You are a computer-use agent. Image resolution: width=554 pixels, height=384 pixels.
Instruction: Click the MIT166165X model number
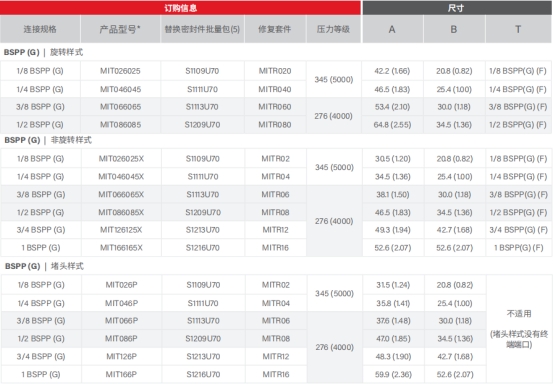pos(121,248)
